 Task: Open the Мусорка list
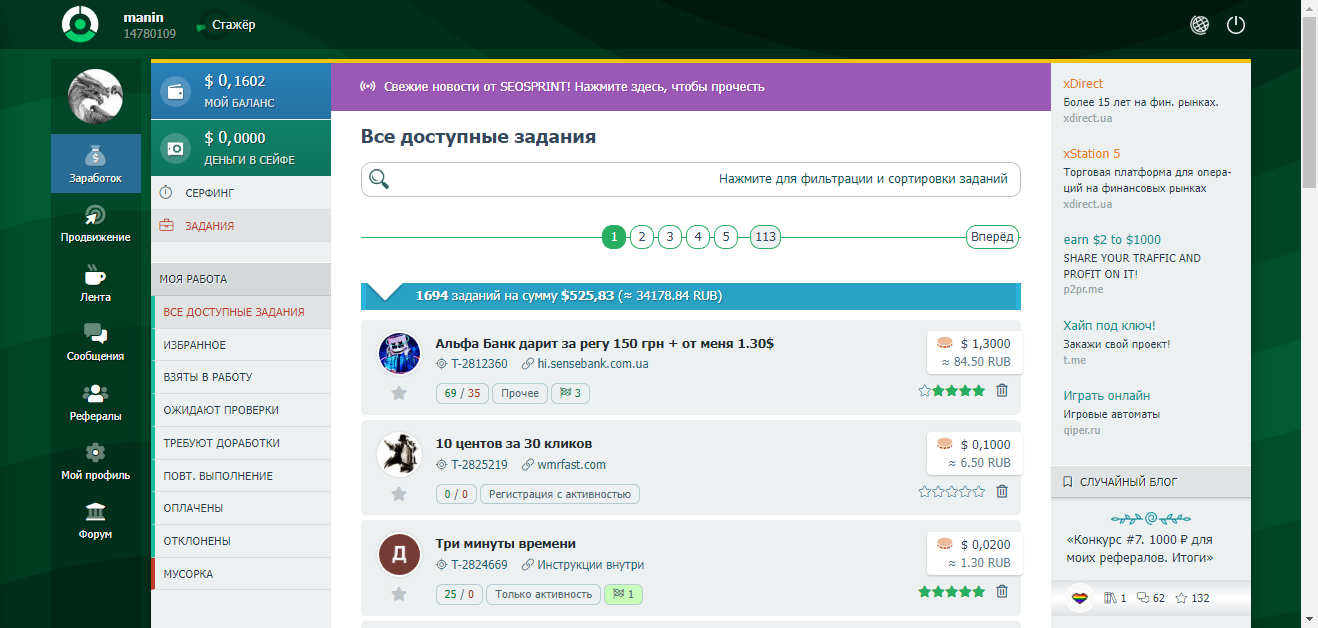tap(241, 574)
